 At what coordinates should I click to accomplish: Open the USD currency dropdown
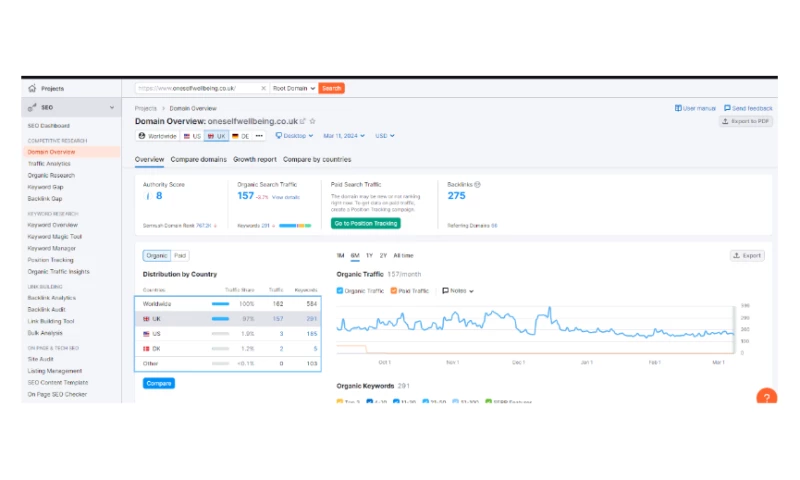[x=385, y=135]
